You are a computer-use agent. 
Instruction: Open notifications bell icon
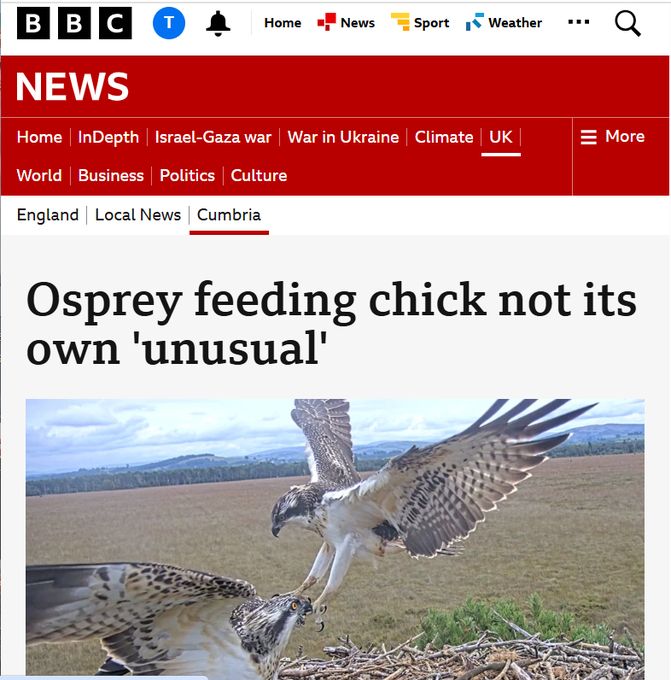218,23
